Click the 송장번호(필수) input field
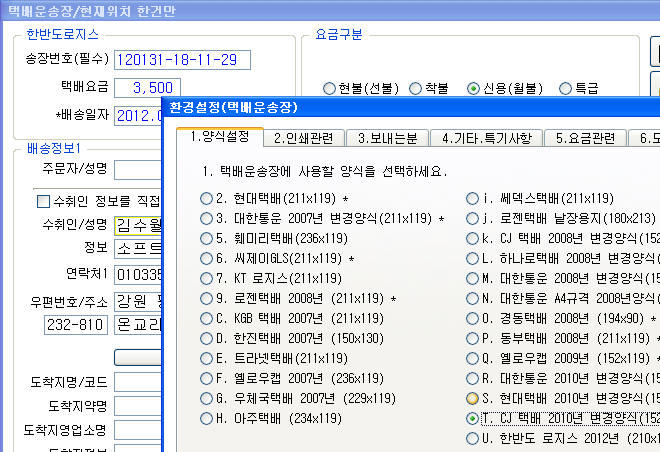The image size is (660, 452). [x=183, y=60]
